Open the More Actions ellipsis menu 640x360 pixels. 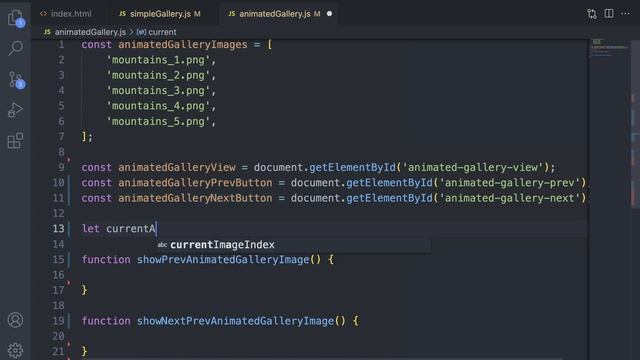[x=625, y=13]
